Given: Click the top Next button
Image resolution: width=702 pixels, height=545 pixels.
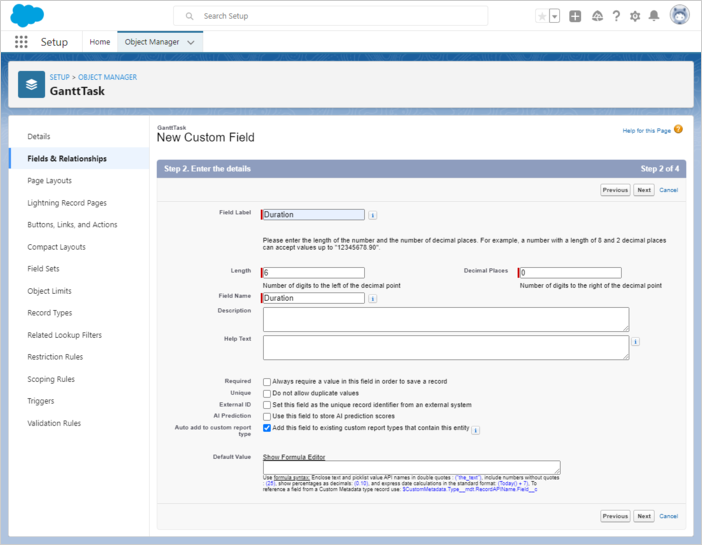Looking at the screenshot, I should [x=643, y=190].
